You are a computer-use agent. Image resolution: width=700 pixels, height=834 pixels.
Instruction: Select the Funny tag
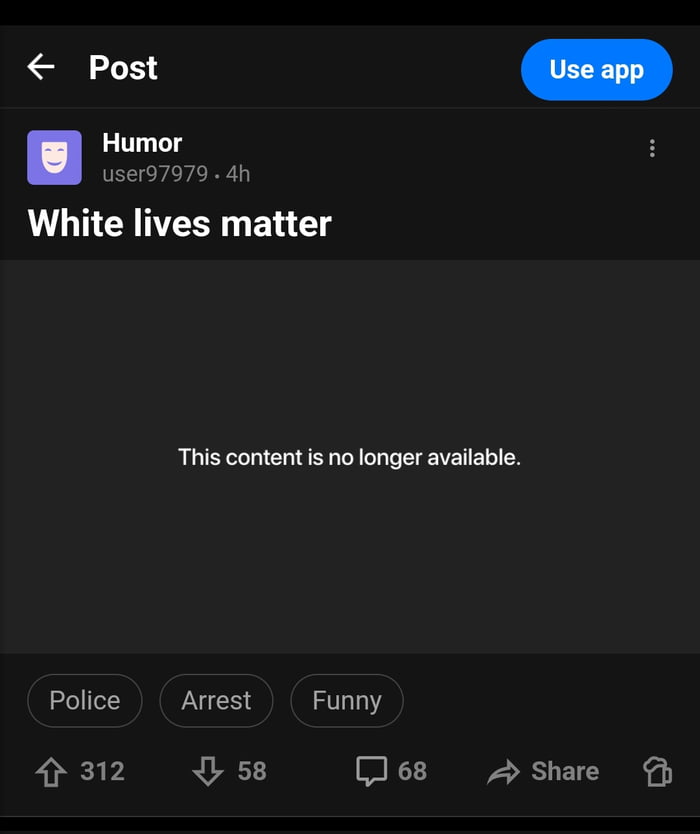(347, 700)
